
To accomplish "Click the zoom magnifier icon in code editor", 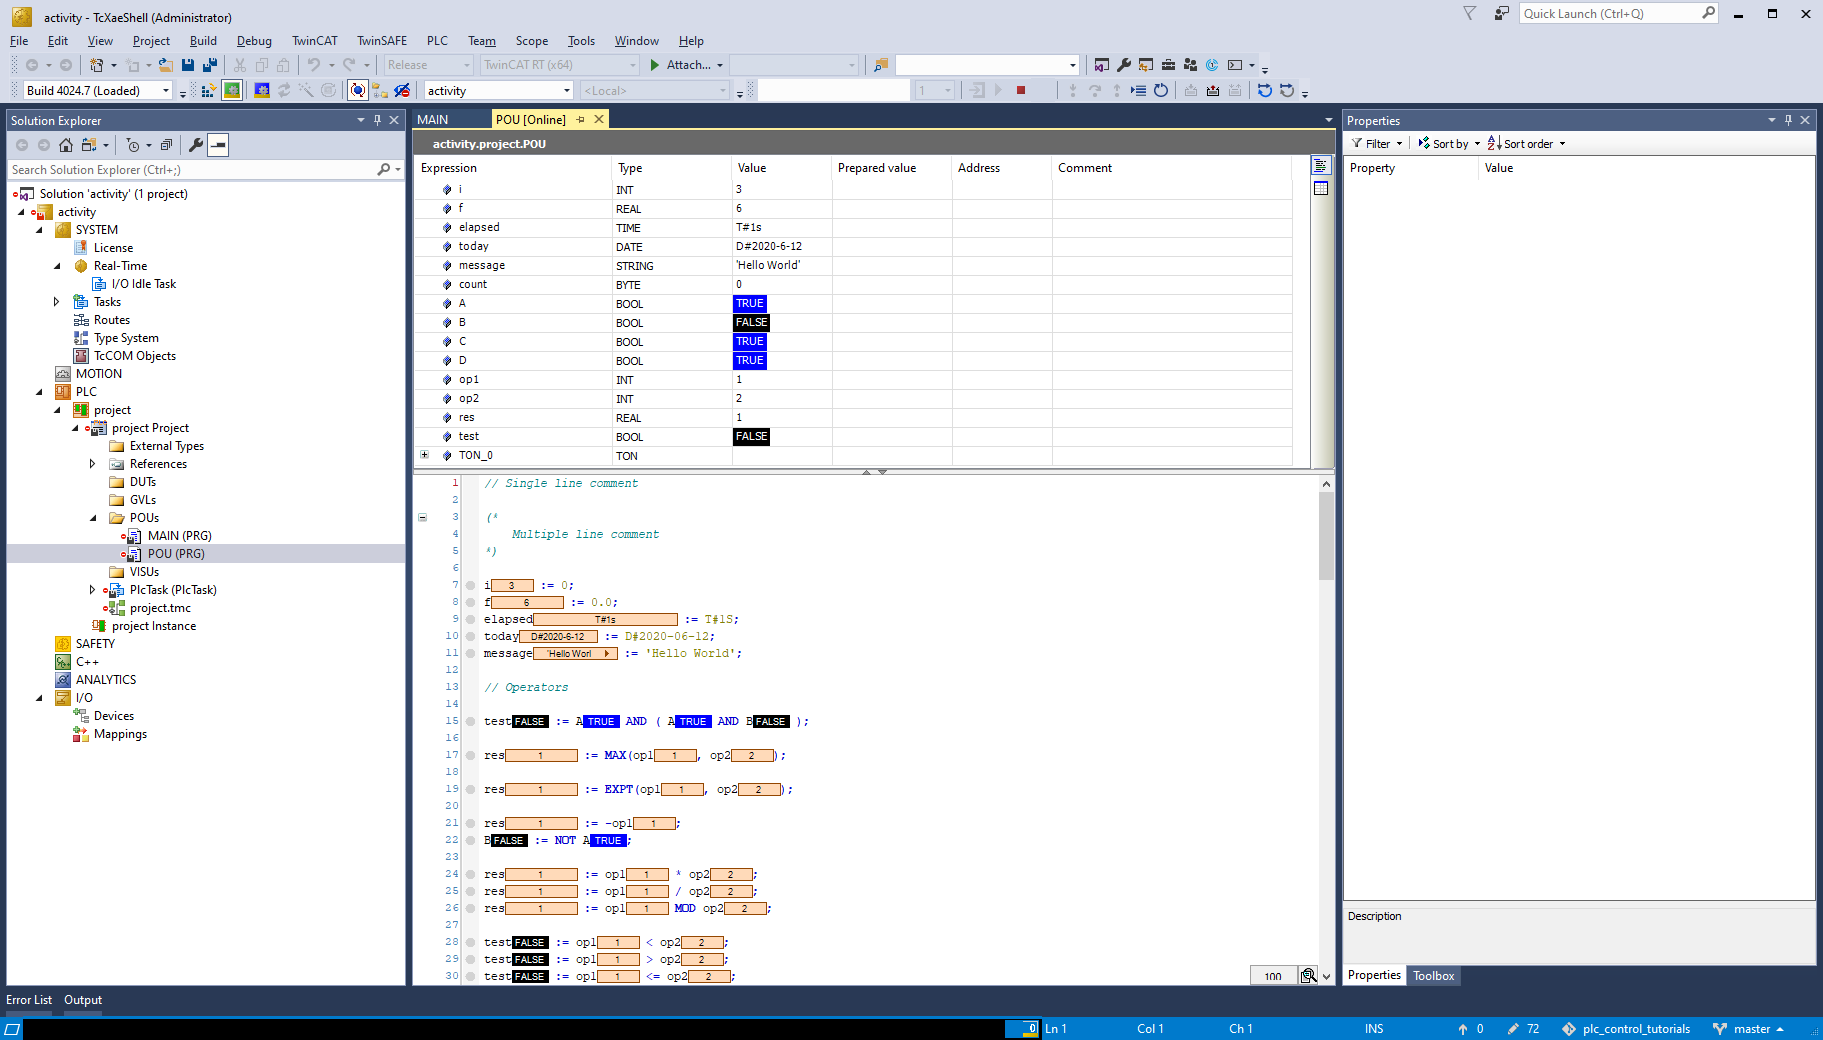I will tap(1308, 976).
